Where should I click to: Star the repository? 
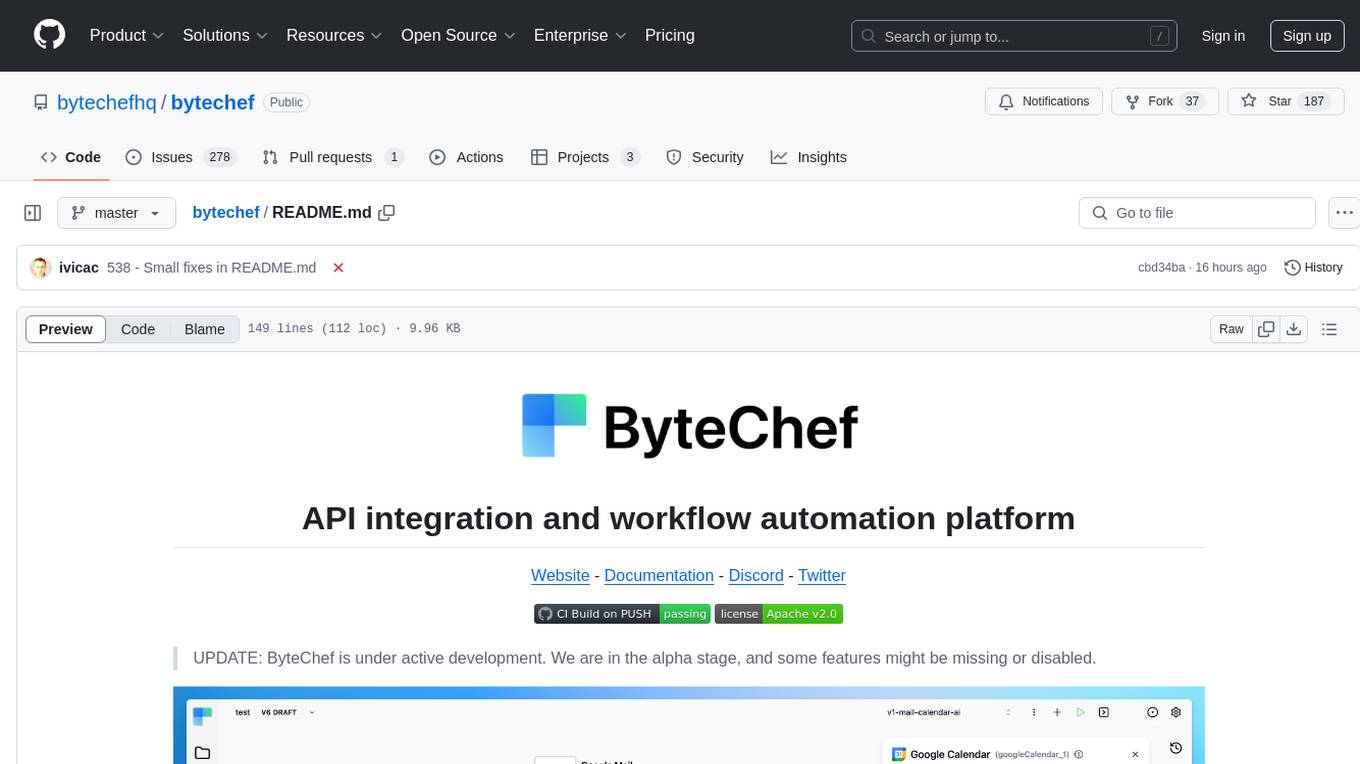pyautogui.click(x=1285, y=101)
